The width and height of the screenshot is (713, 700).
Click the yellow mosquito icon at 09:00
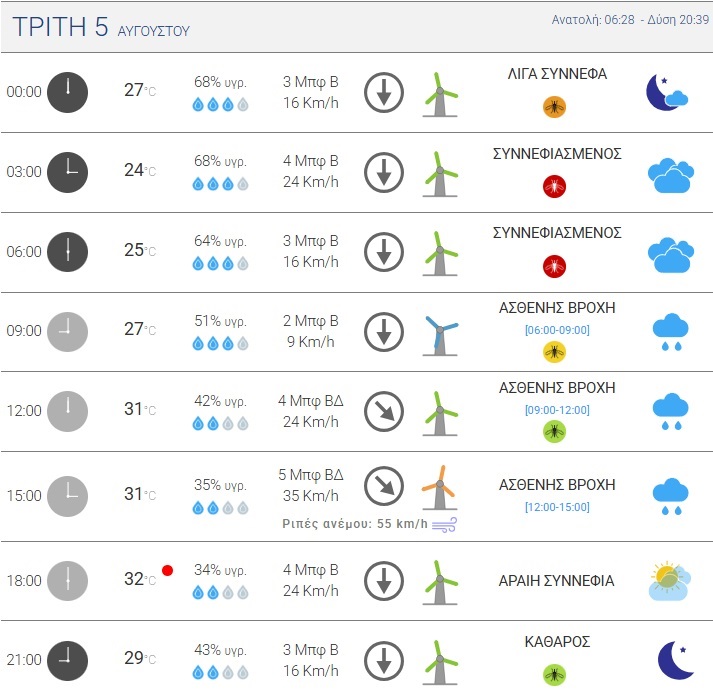[554, 352]
